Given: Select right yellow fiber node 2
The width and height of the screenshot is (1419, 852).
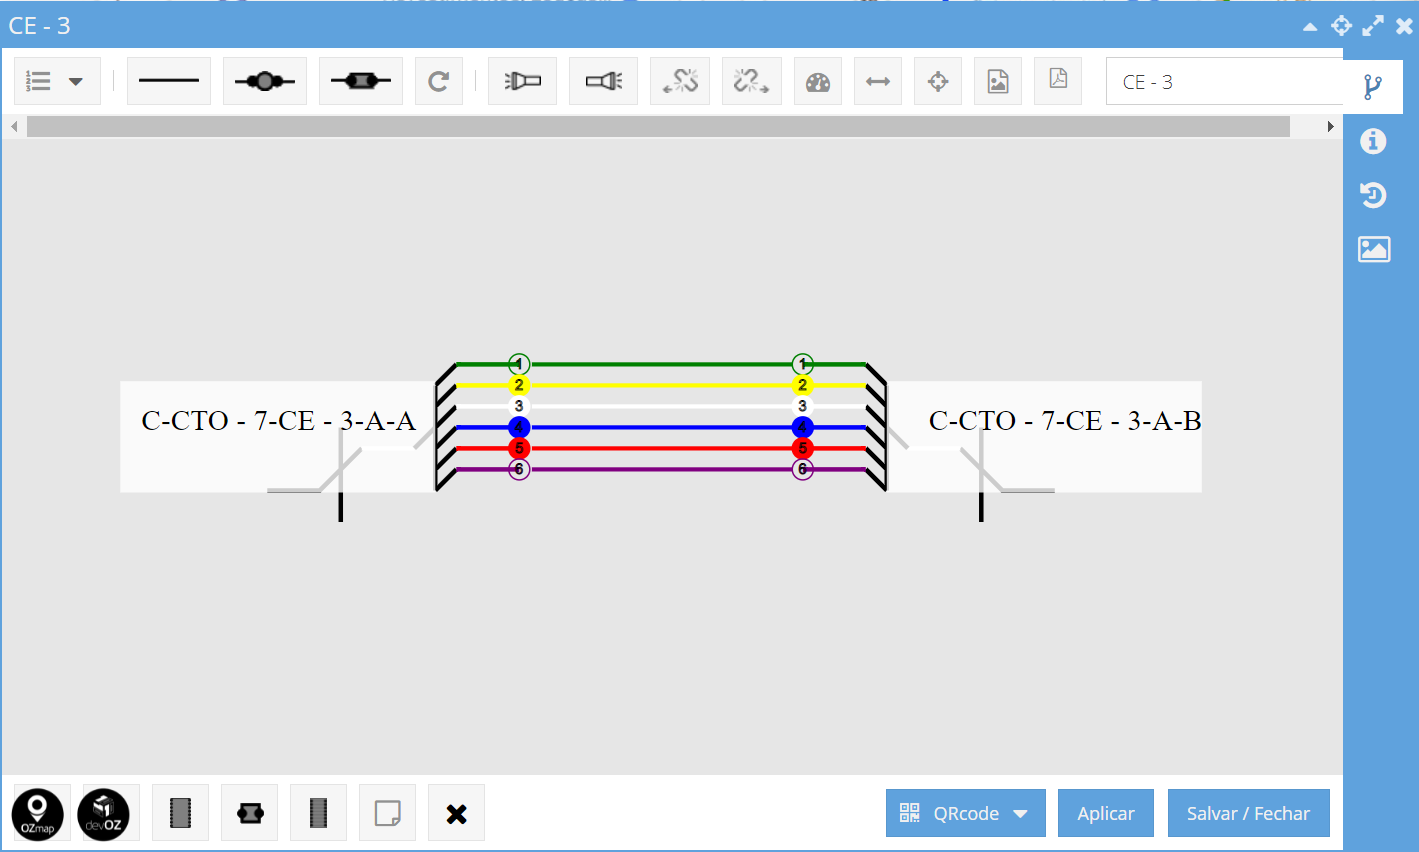Looking at the screenshot, I should point(802,385).
